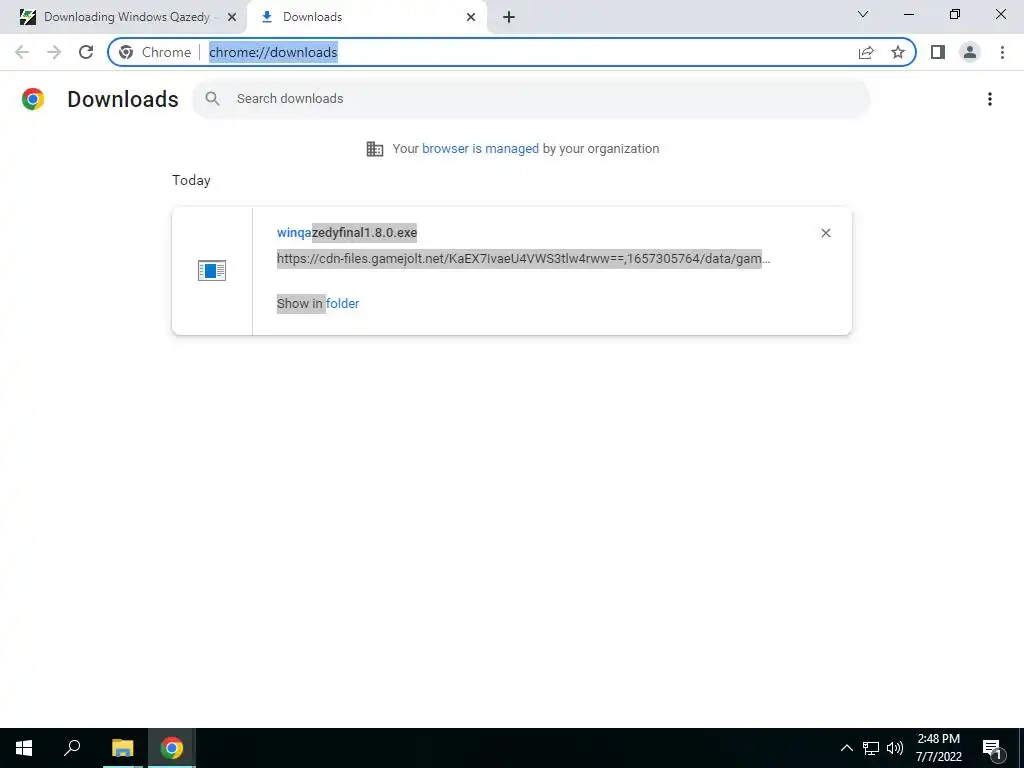Click the managed organization building icon
This screenshot has height=768, width=1024.
375,149
